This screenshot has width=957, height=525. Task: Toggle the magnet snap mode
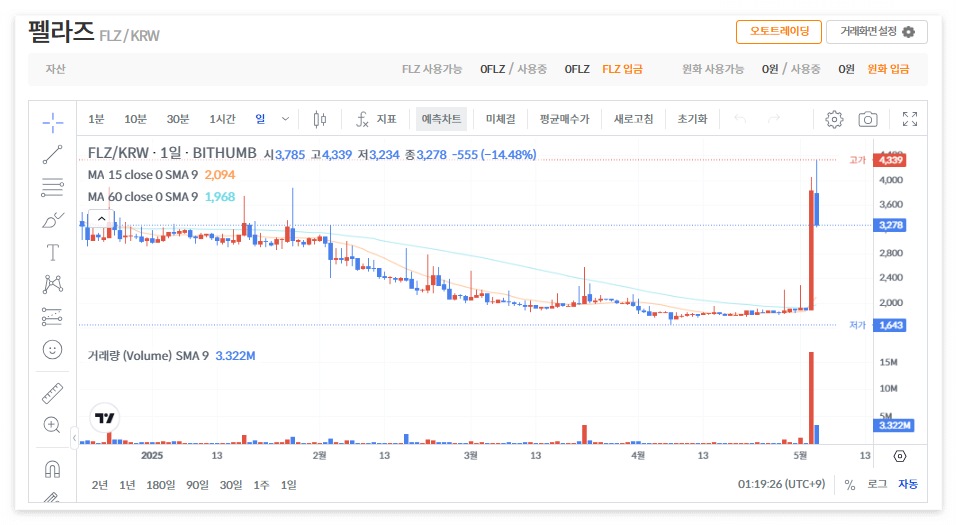click(x=52, y=469)
